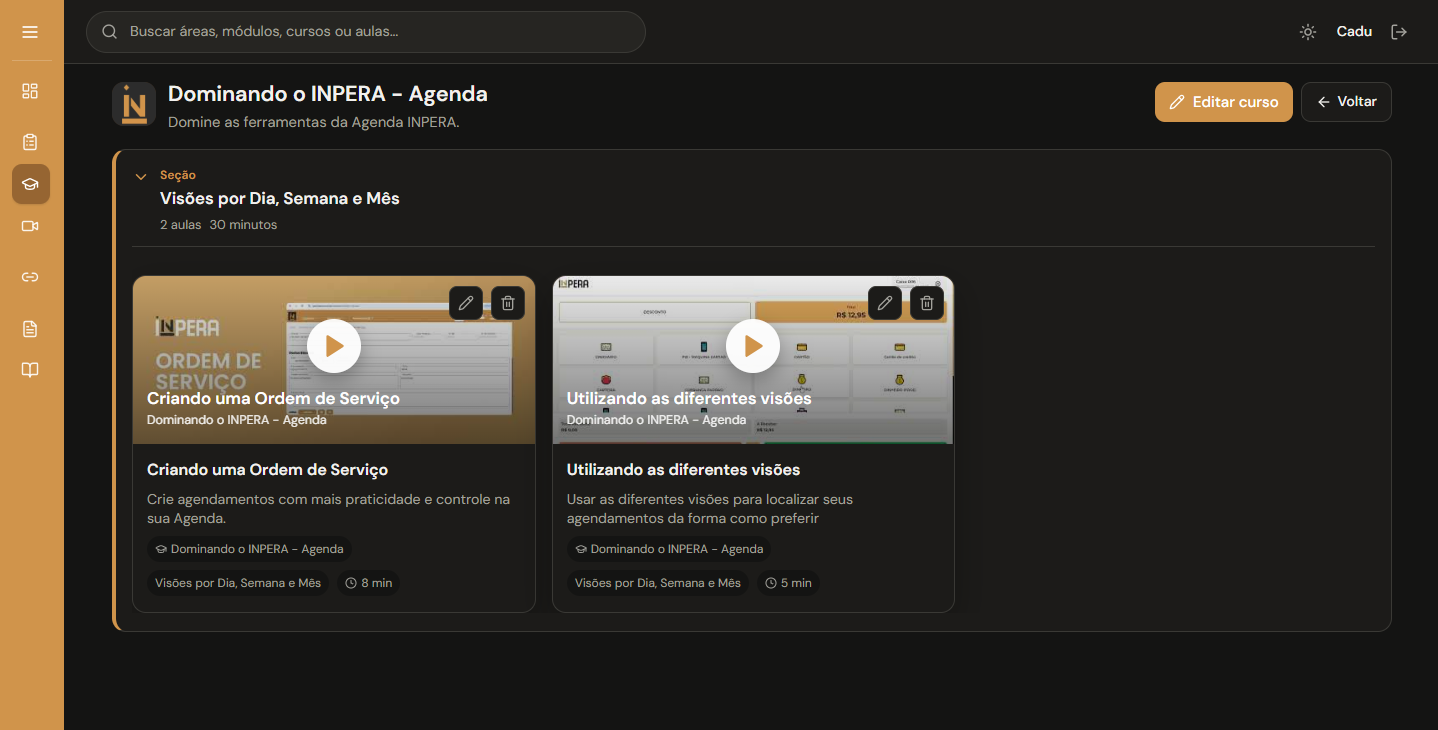This screenshot has width=1438, height=730.
Task: Delete the Criando uma Ordem de Serviço lesson
Action: tap(508, 303)
